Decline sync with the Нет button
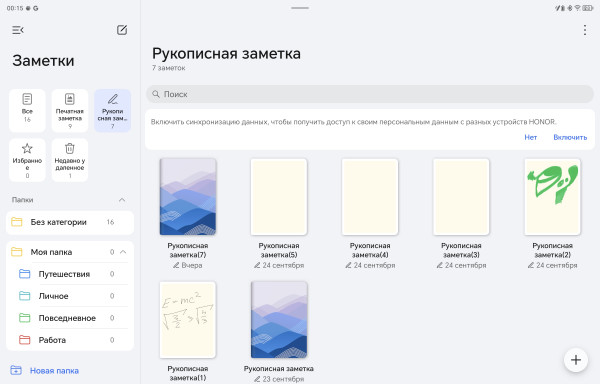The image size is (600, 384). click(530, 137)
